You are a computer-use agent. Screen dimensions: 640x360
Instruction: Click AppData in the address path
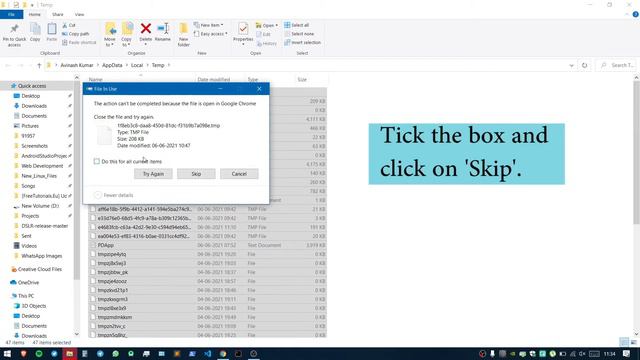(x=112, y=65)
